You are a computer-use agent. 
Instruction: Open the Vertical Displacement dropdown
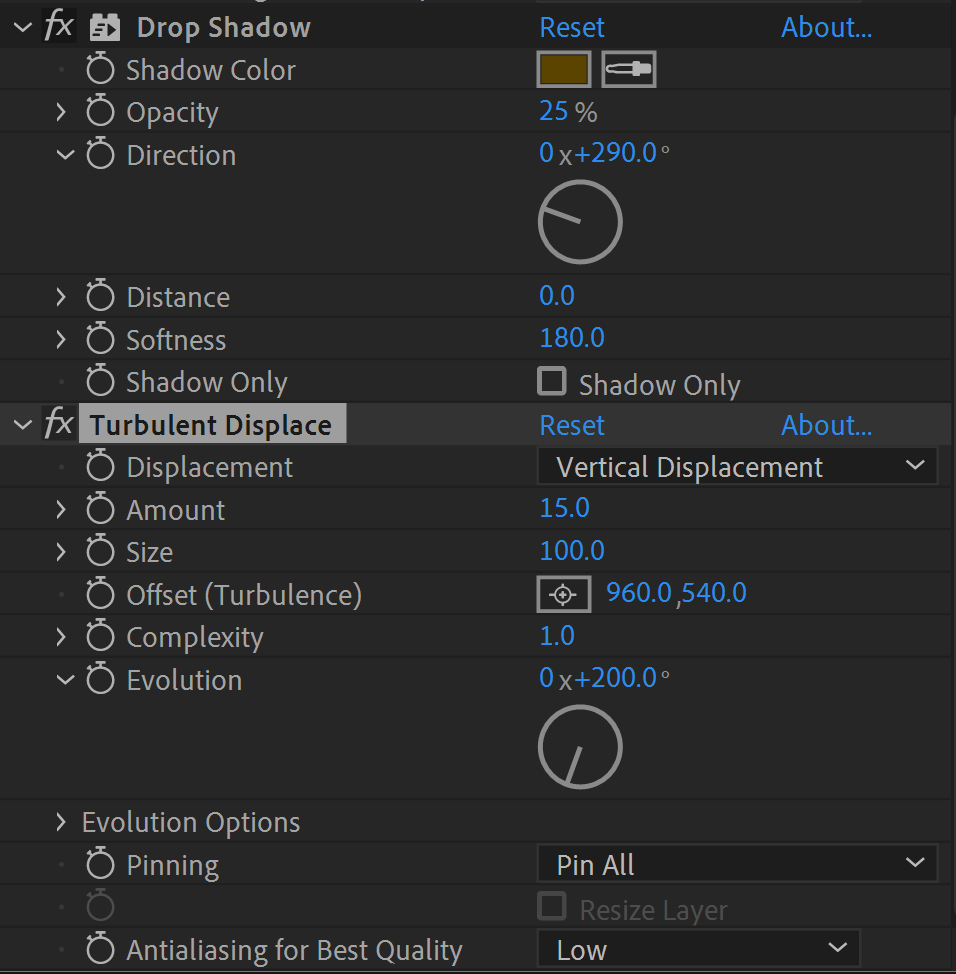click(x=737, y=467)
